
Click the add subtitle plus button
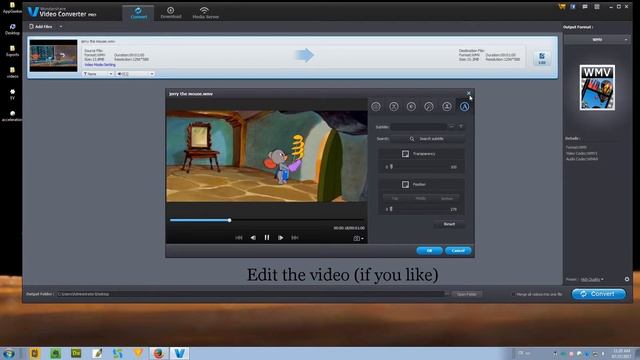(x=461, y=127)
